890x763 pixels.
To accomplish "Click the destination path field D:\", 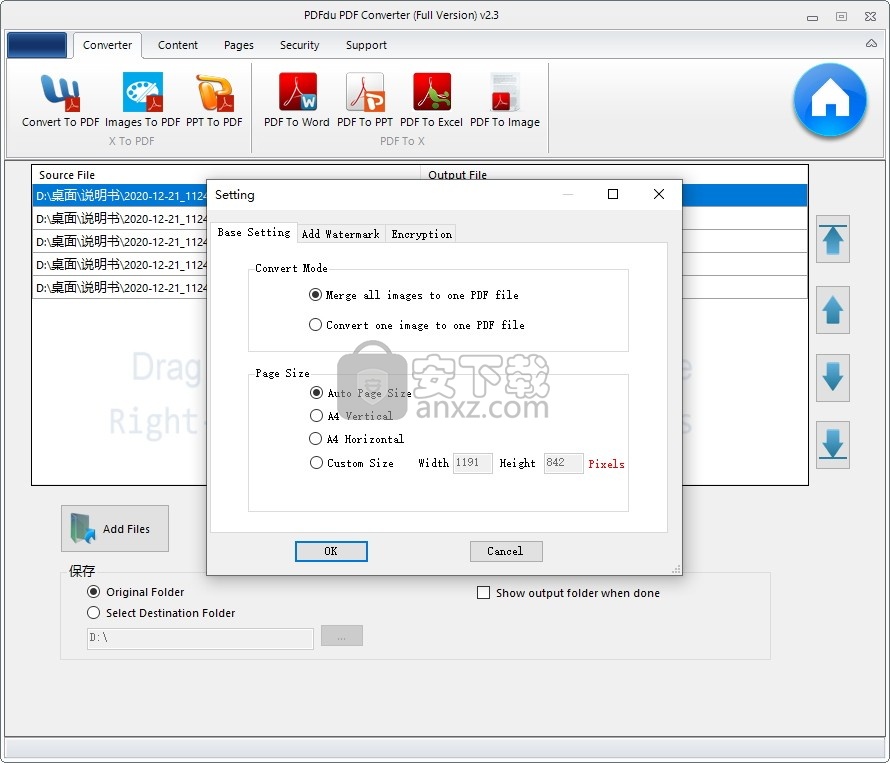I will 200,638.
